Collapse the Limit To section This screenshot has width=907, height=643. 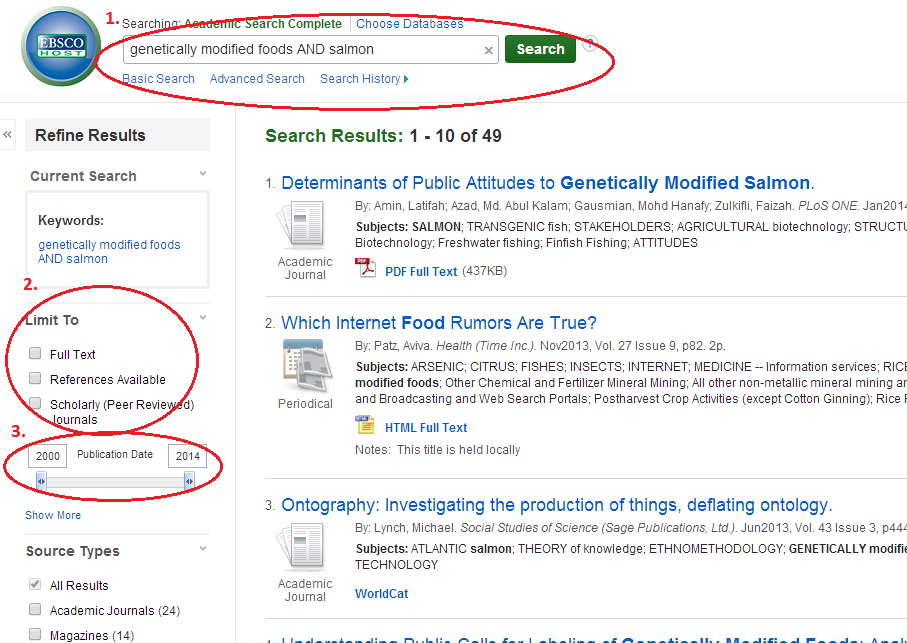coord(203,319)
